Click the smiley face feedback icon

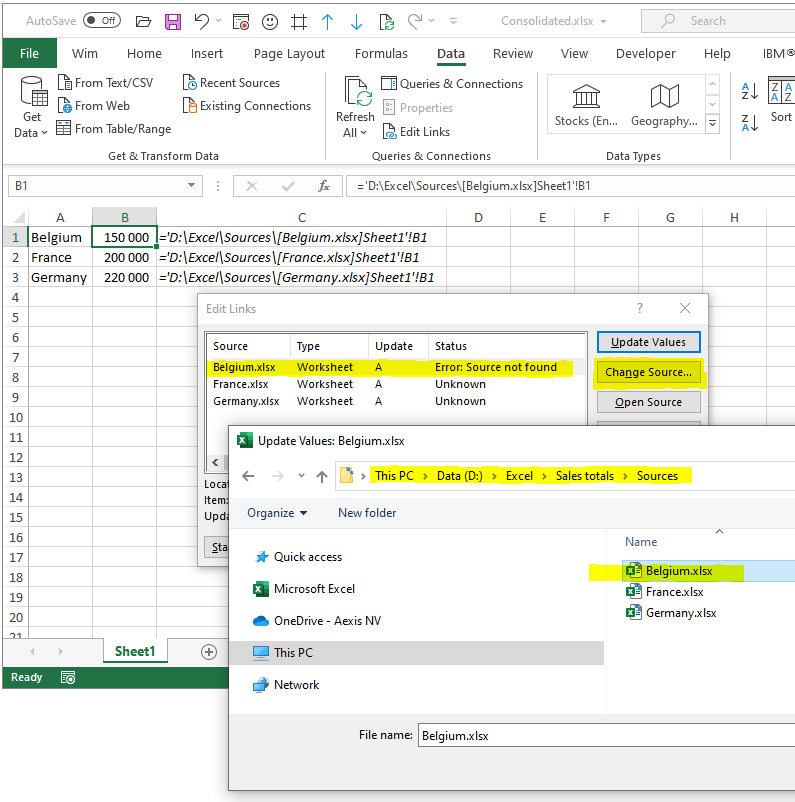(270, 21)
